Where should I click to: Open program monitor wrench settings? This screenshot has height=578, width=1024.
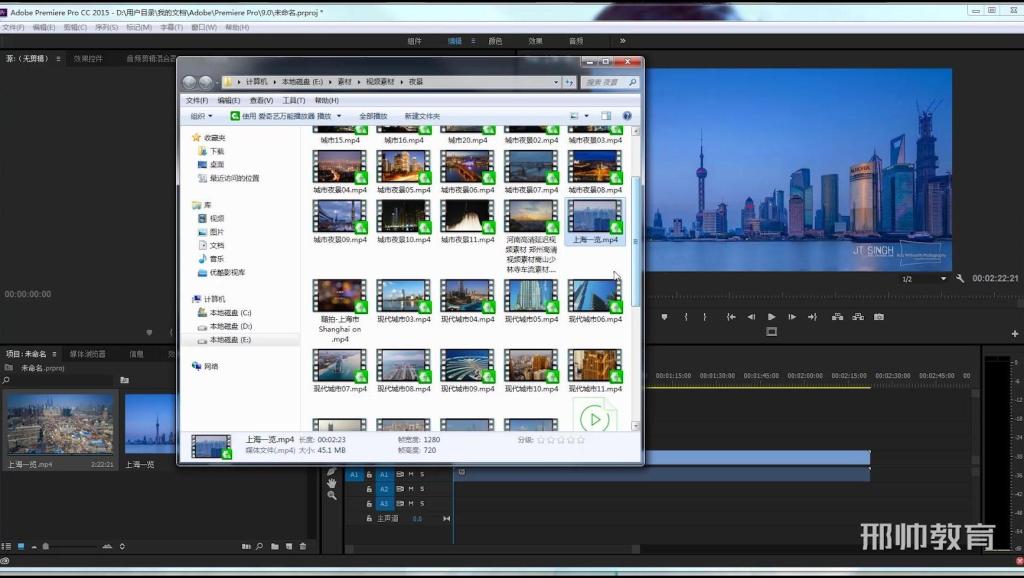[x=960, y=278]
